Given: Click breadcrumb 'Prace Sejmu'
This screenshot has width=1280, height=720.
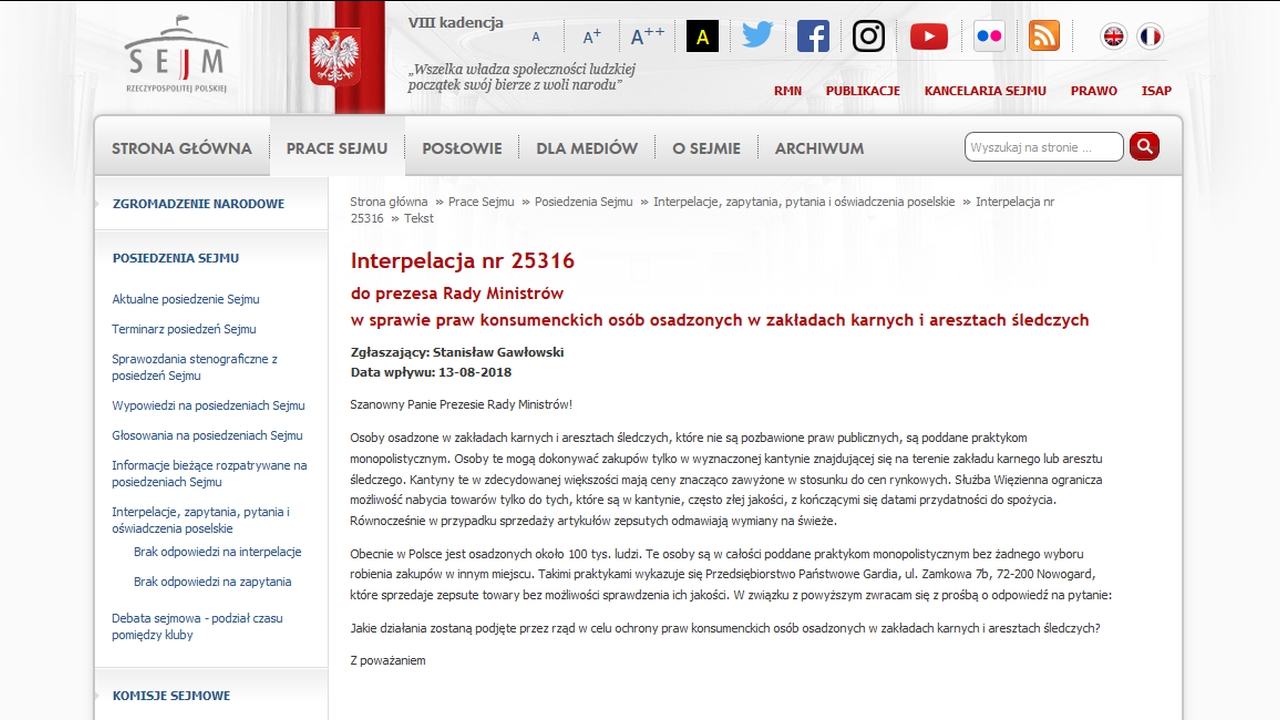Looking at the screenshot, I should (481, 202).
